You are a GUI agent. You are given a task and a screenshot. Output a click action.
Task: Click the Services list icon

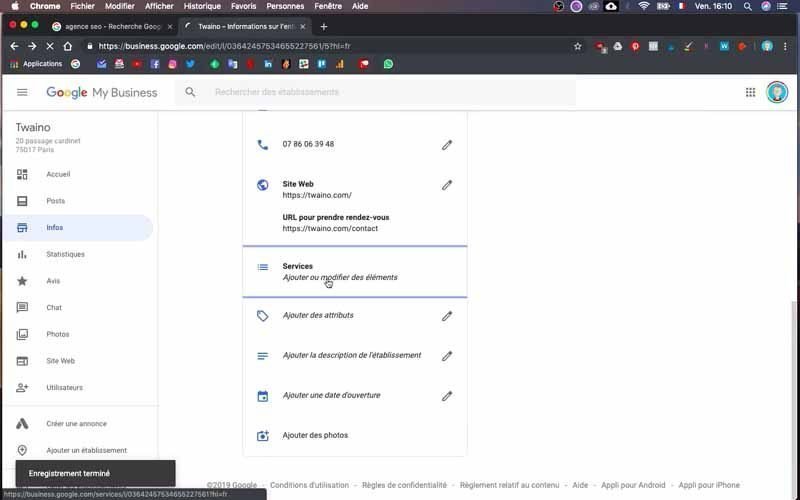pos(262,267)
